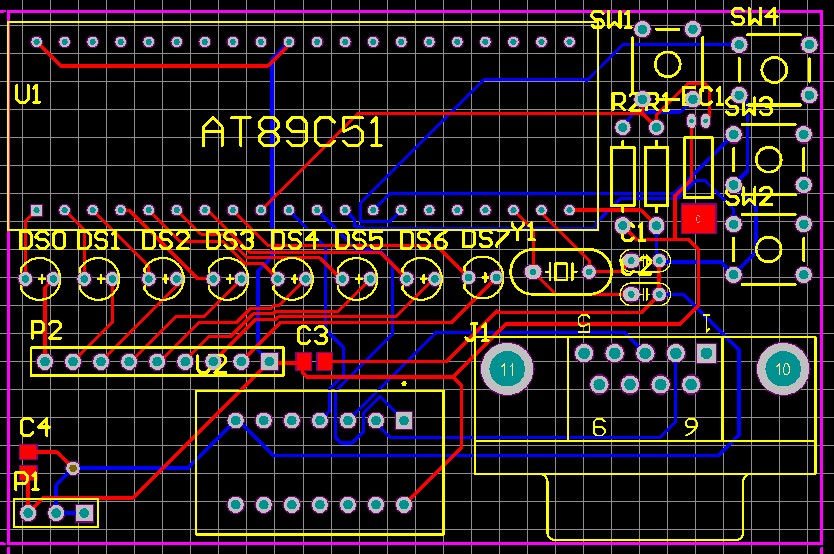This screenshot has height=554, width=834.
Task: Select the P1 connector designator label
Action: tap(27, 481)
